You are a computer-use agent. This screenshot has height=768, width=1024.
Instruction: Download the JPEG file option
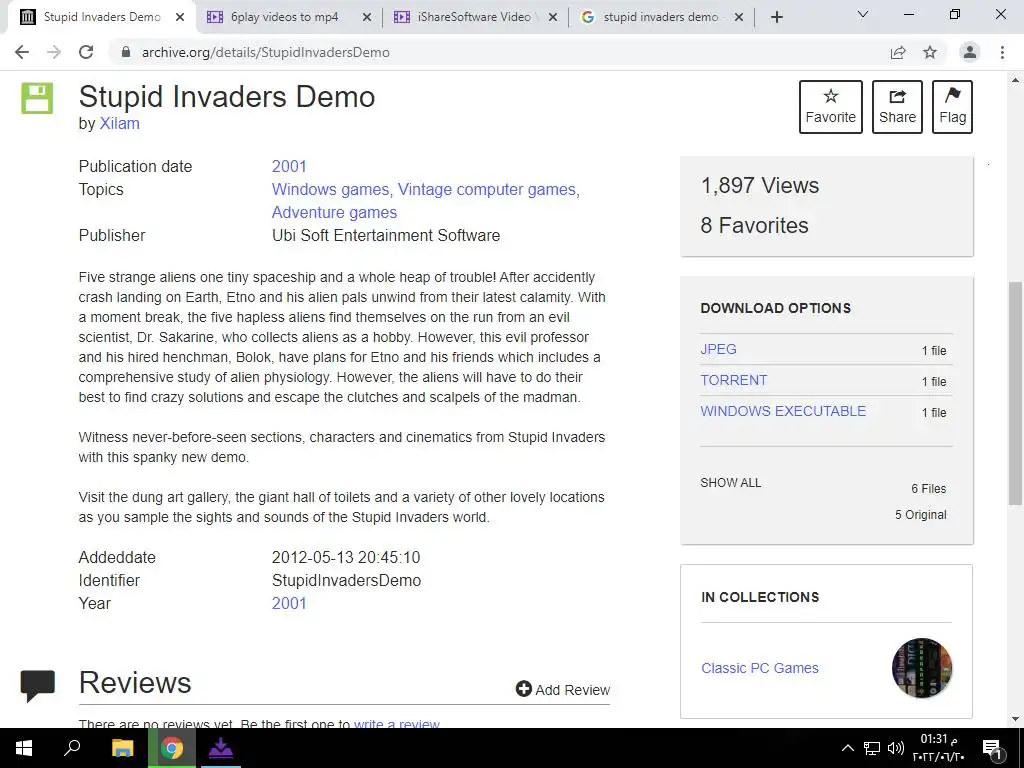pos(718,349)
